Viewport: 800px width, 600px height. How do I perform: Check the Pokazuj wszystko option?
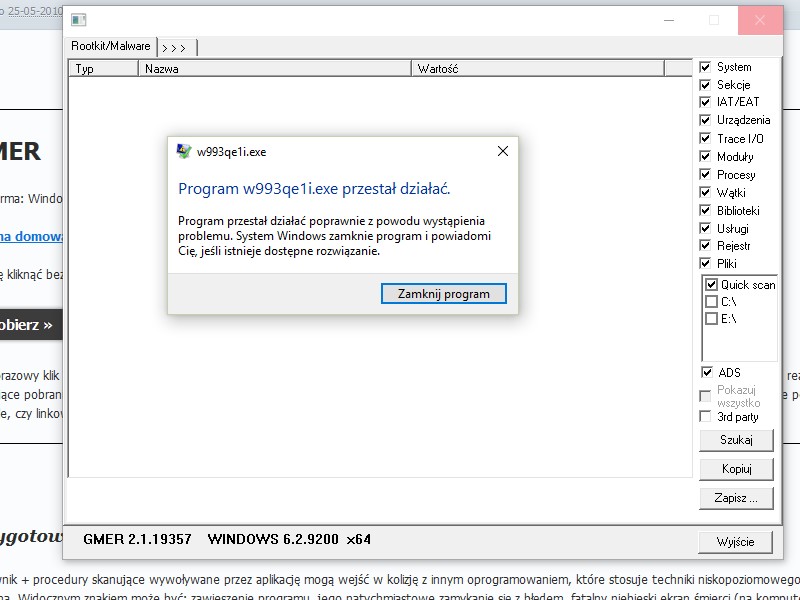click(x=705, y=396)
